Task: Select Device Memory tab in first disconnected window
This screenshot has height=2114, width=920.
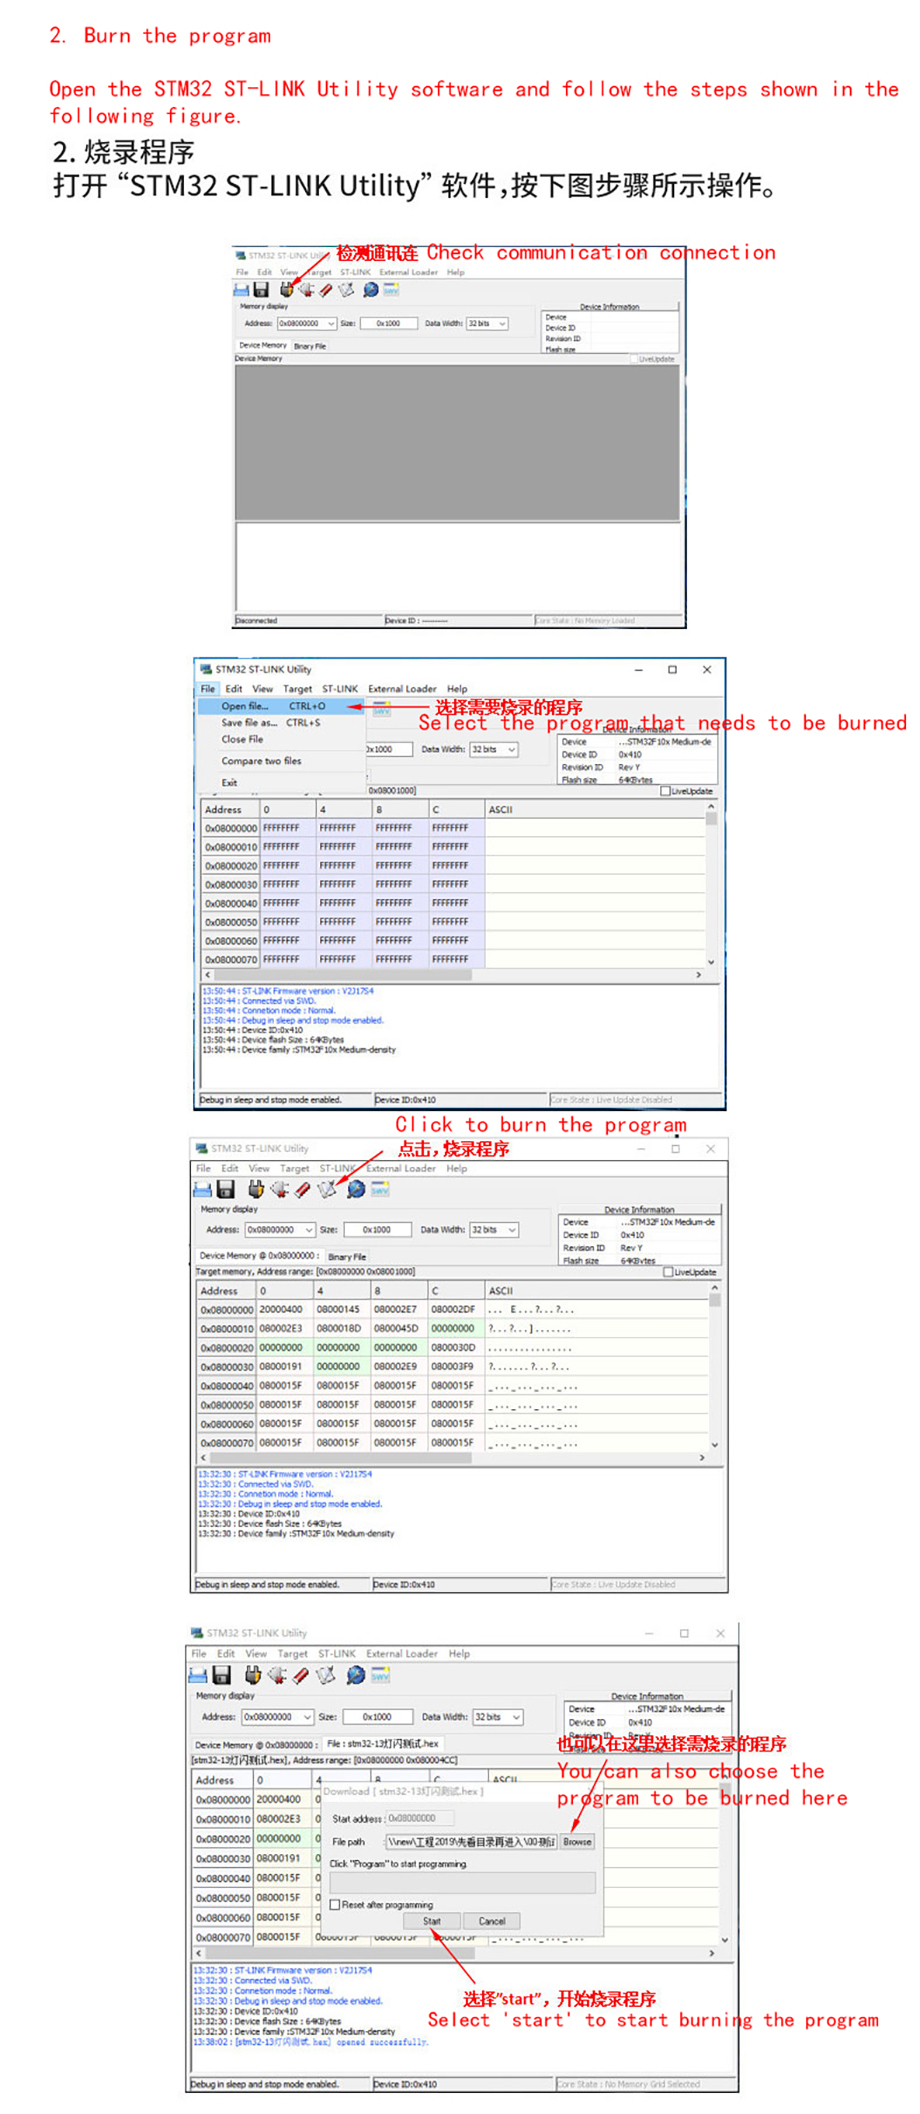Action: (262, 345)
